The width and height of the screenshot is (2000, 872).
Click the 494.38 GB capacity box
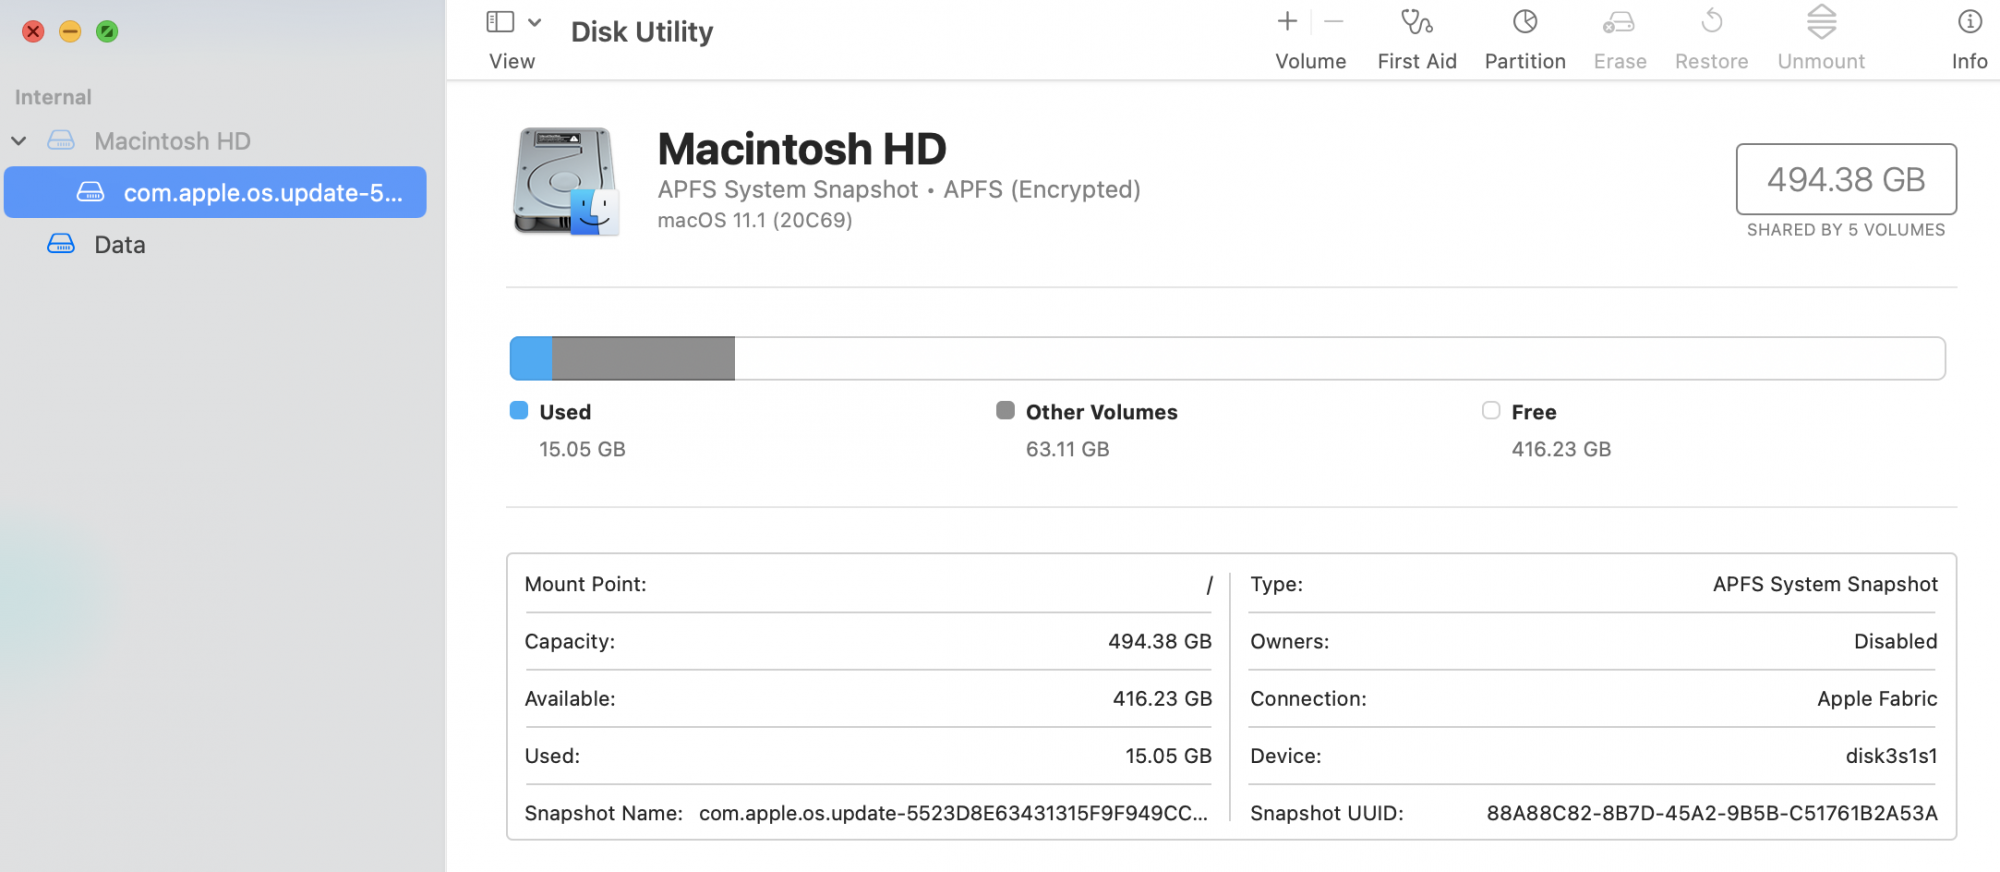pyautogui.click(x=1846, y=179)
